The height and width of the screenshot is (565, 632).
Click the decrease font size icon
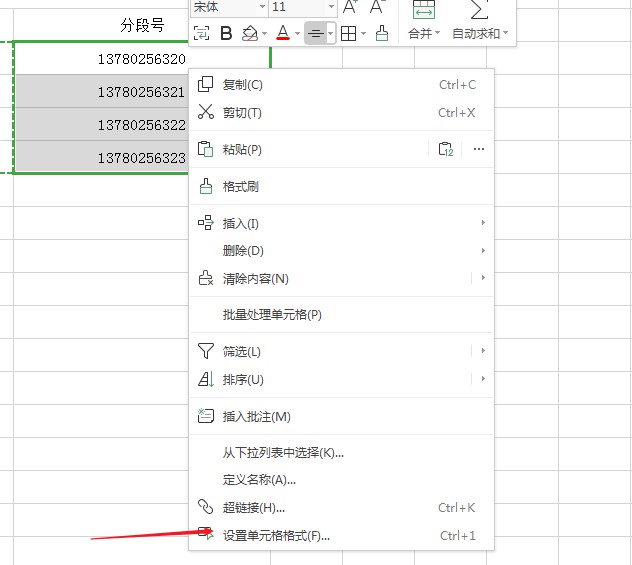coord(378,7)
